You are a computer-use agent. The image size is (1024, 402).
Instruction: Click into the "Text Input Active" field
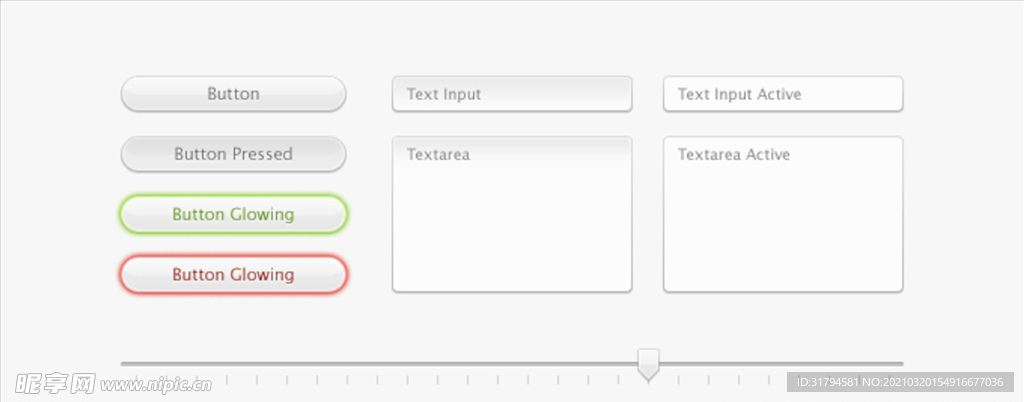pyautogui.click(x=783, y=94)
